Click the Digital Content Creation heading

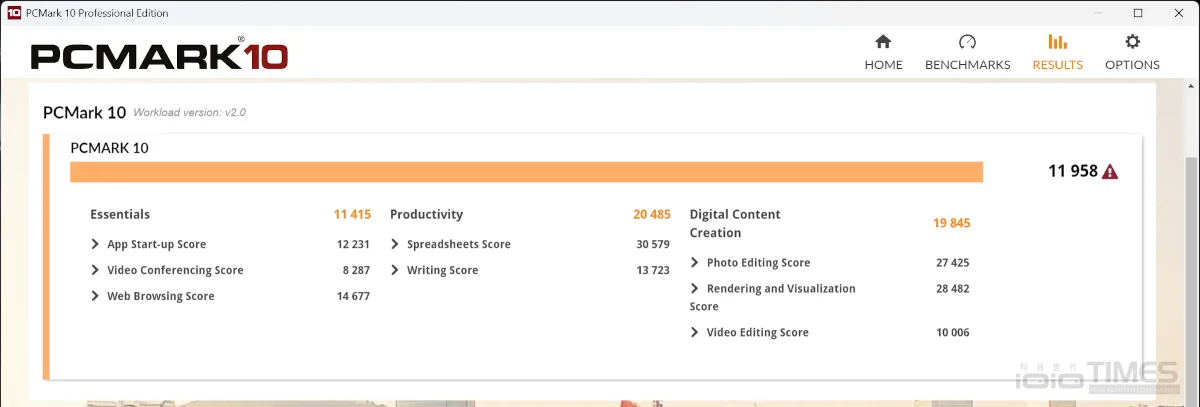pyautogui.click(x=735, y=223)
